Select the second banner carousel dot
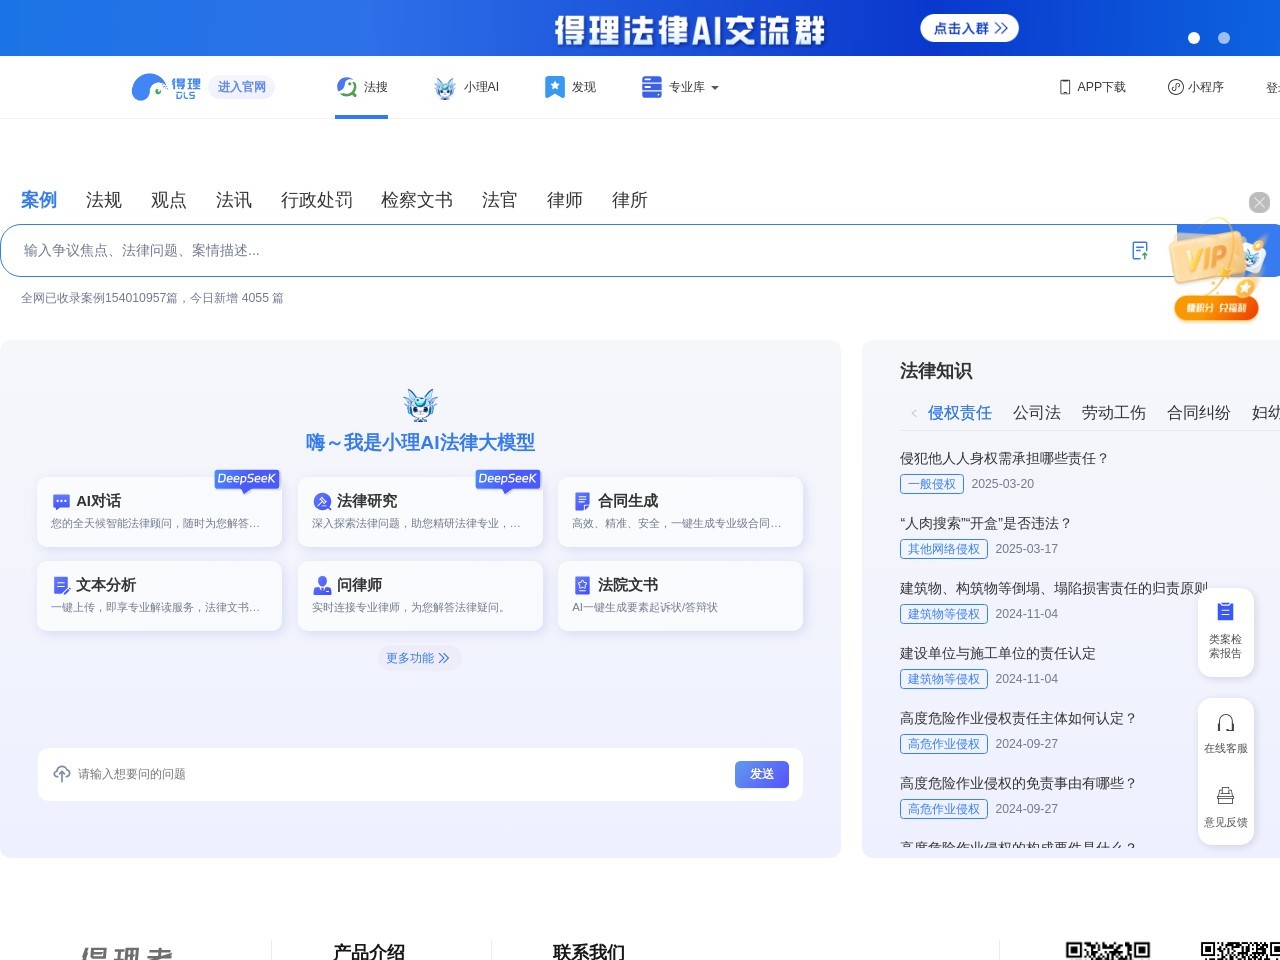1280x960 pixels. pos(1224,38)
